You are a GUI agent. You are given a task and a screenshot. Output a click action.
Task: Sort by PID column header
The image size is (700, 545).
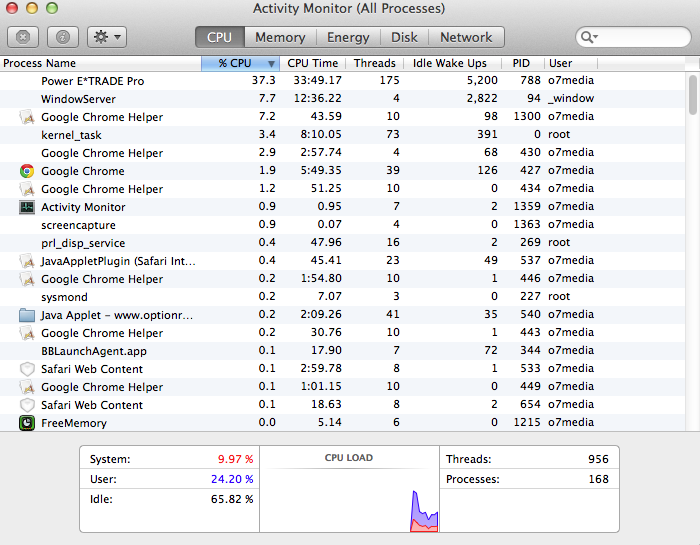(522, 63)
